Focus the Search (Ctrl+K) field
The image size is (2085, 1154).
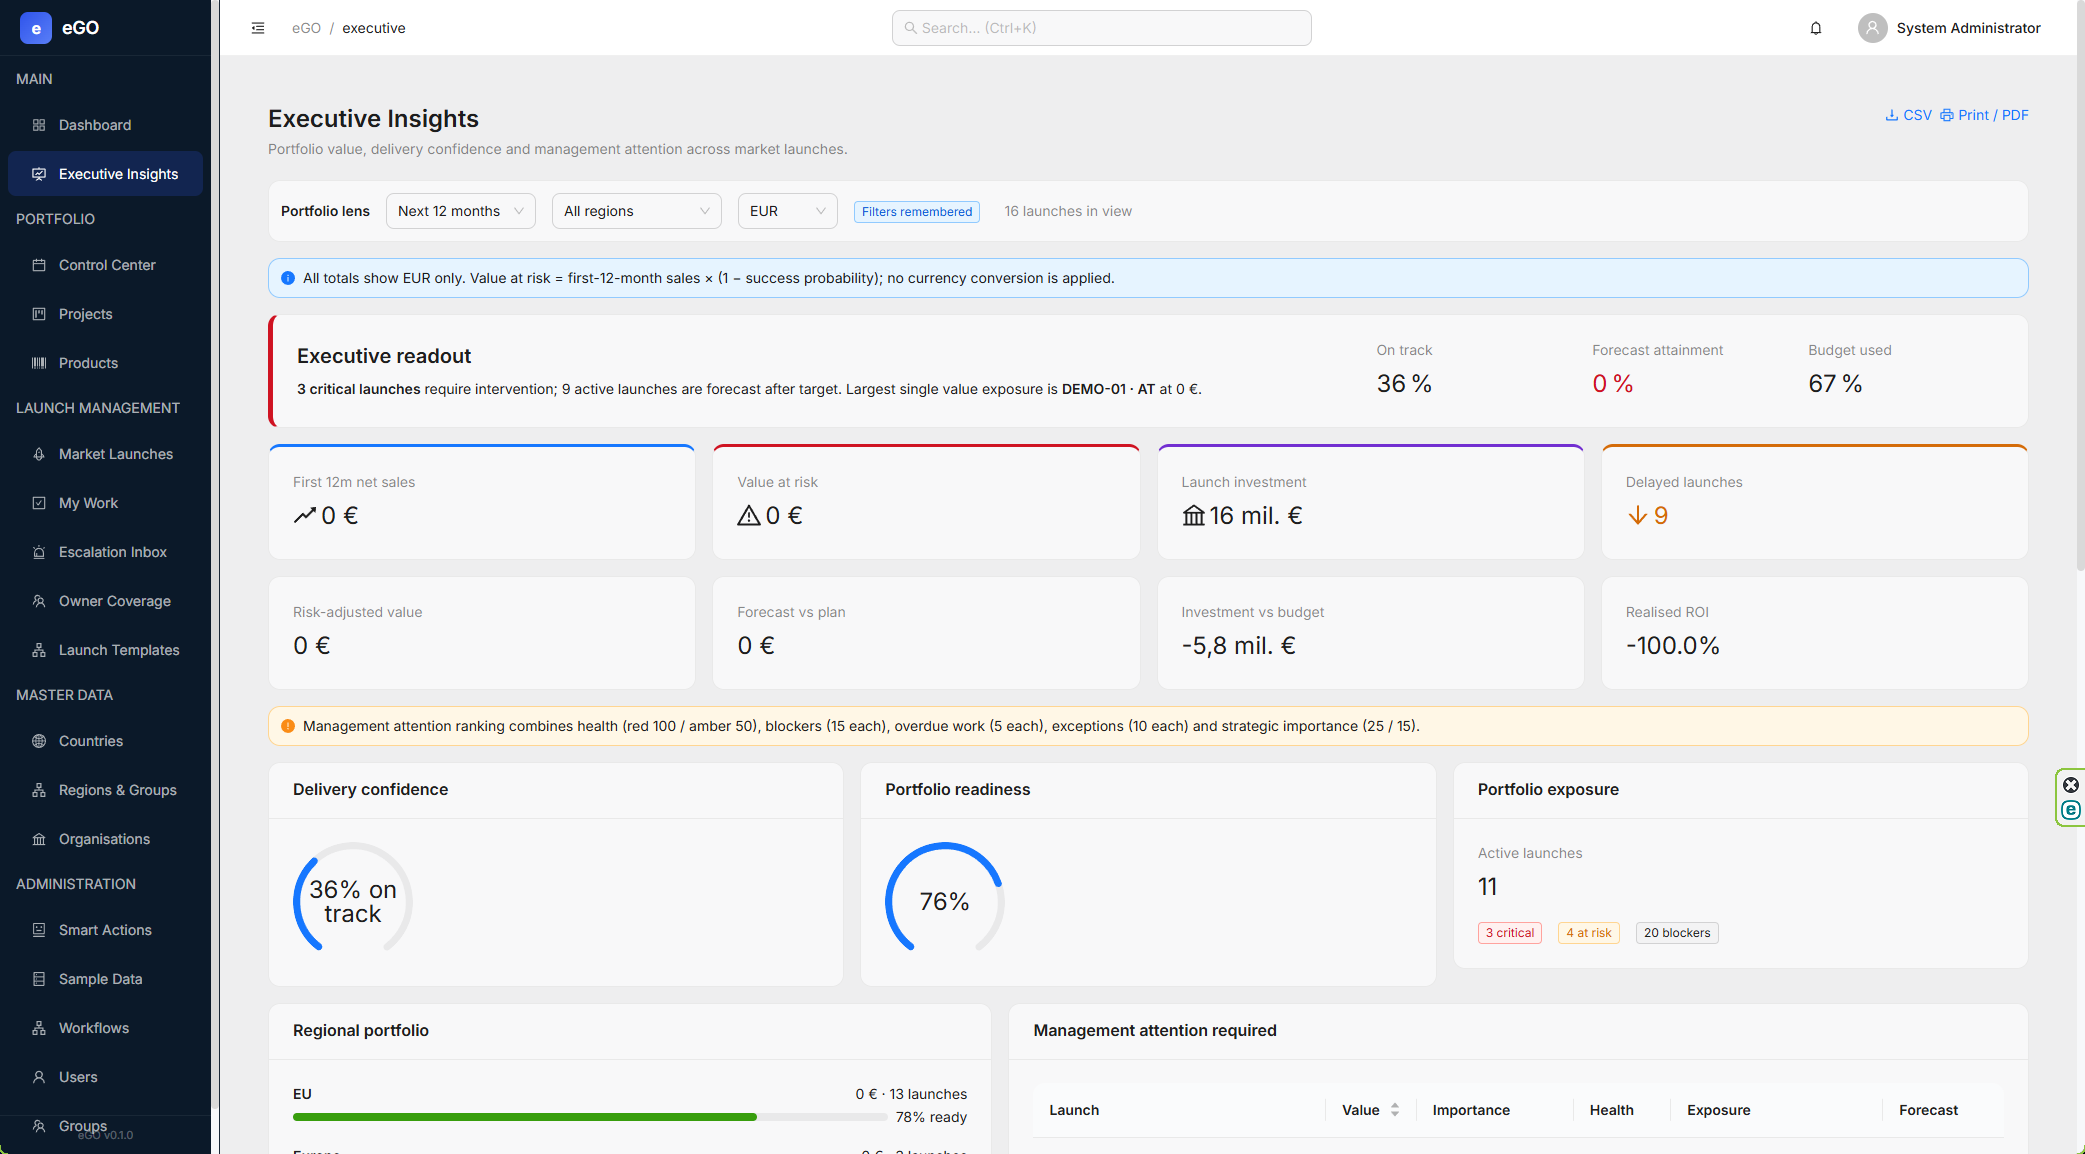1101,28
